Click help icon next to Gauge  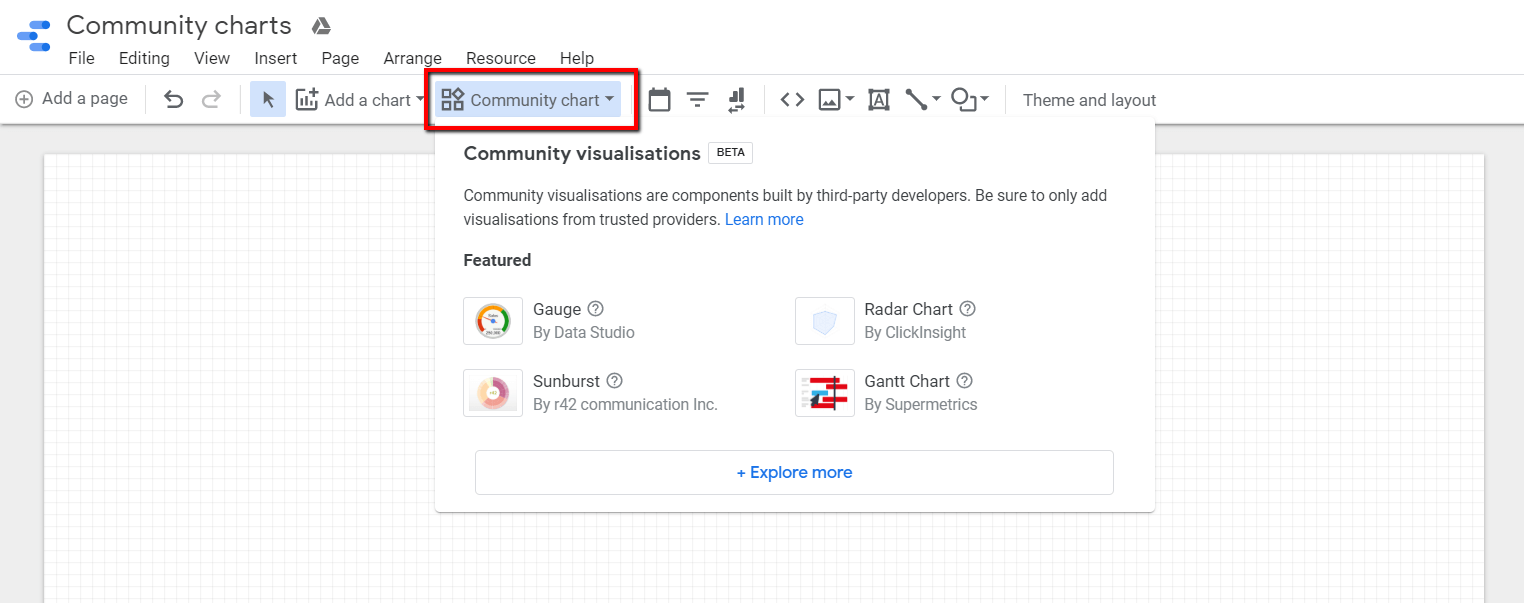tap(596, 309)
